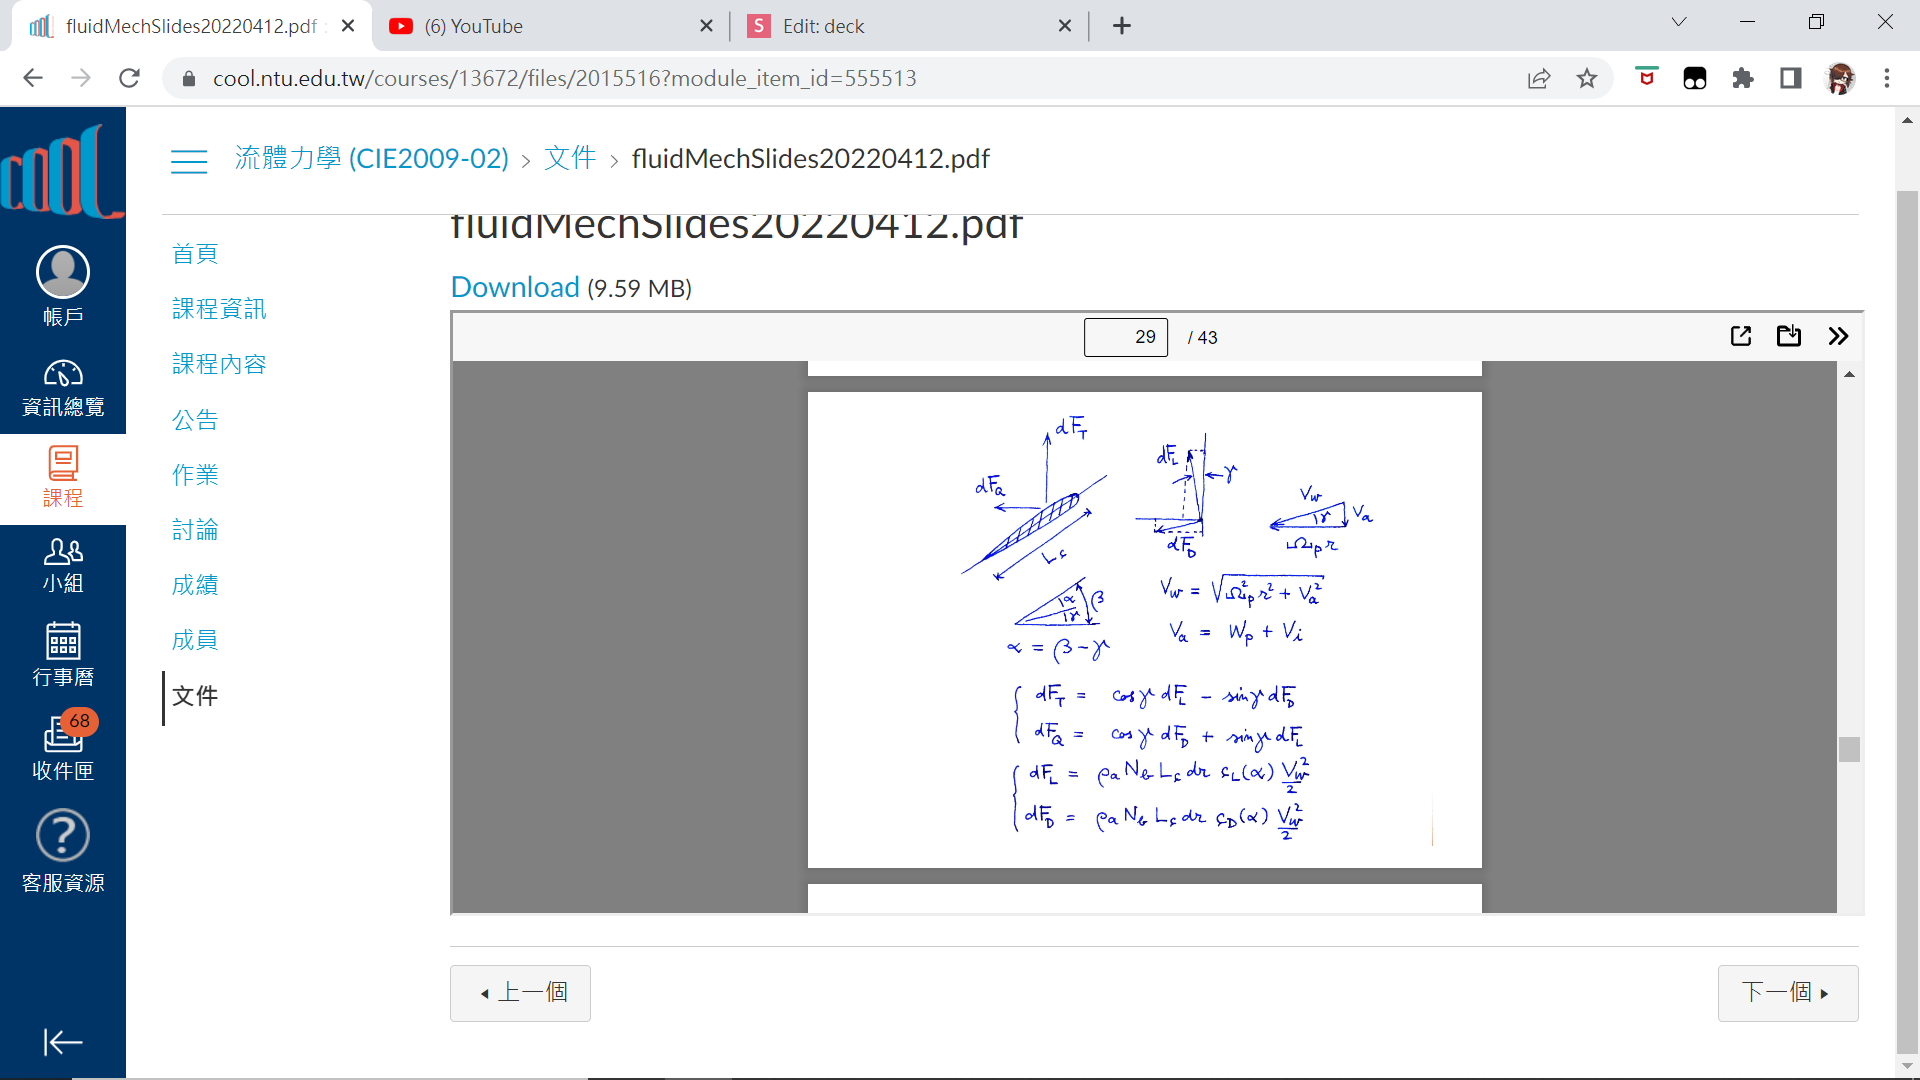Open the tab search dropdown chevron
Screen dimensions: 1920x1080
coord(1679,22)
